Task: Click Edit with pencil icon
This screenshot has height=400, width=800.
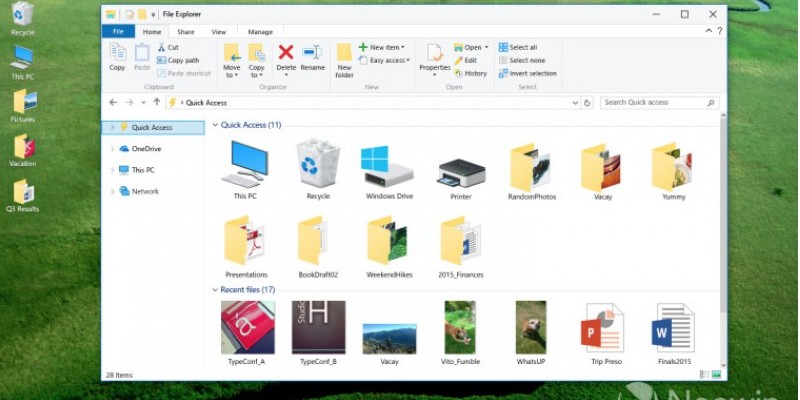Action: (x=465, y=60)
